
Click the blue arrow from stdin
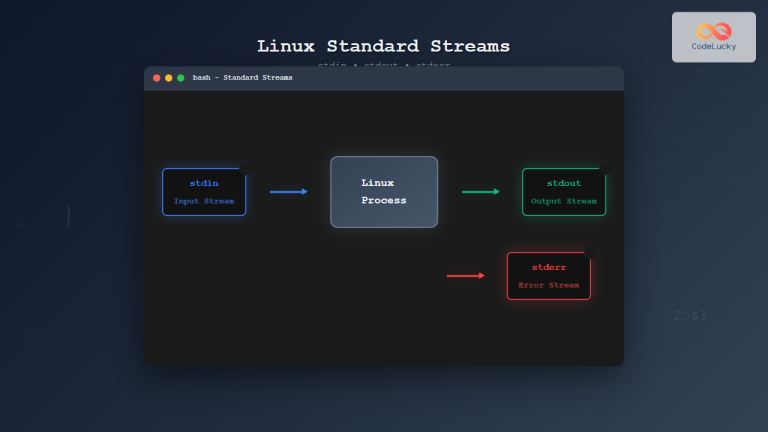tap(289, 191)
